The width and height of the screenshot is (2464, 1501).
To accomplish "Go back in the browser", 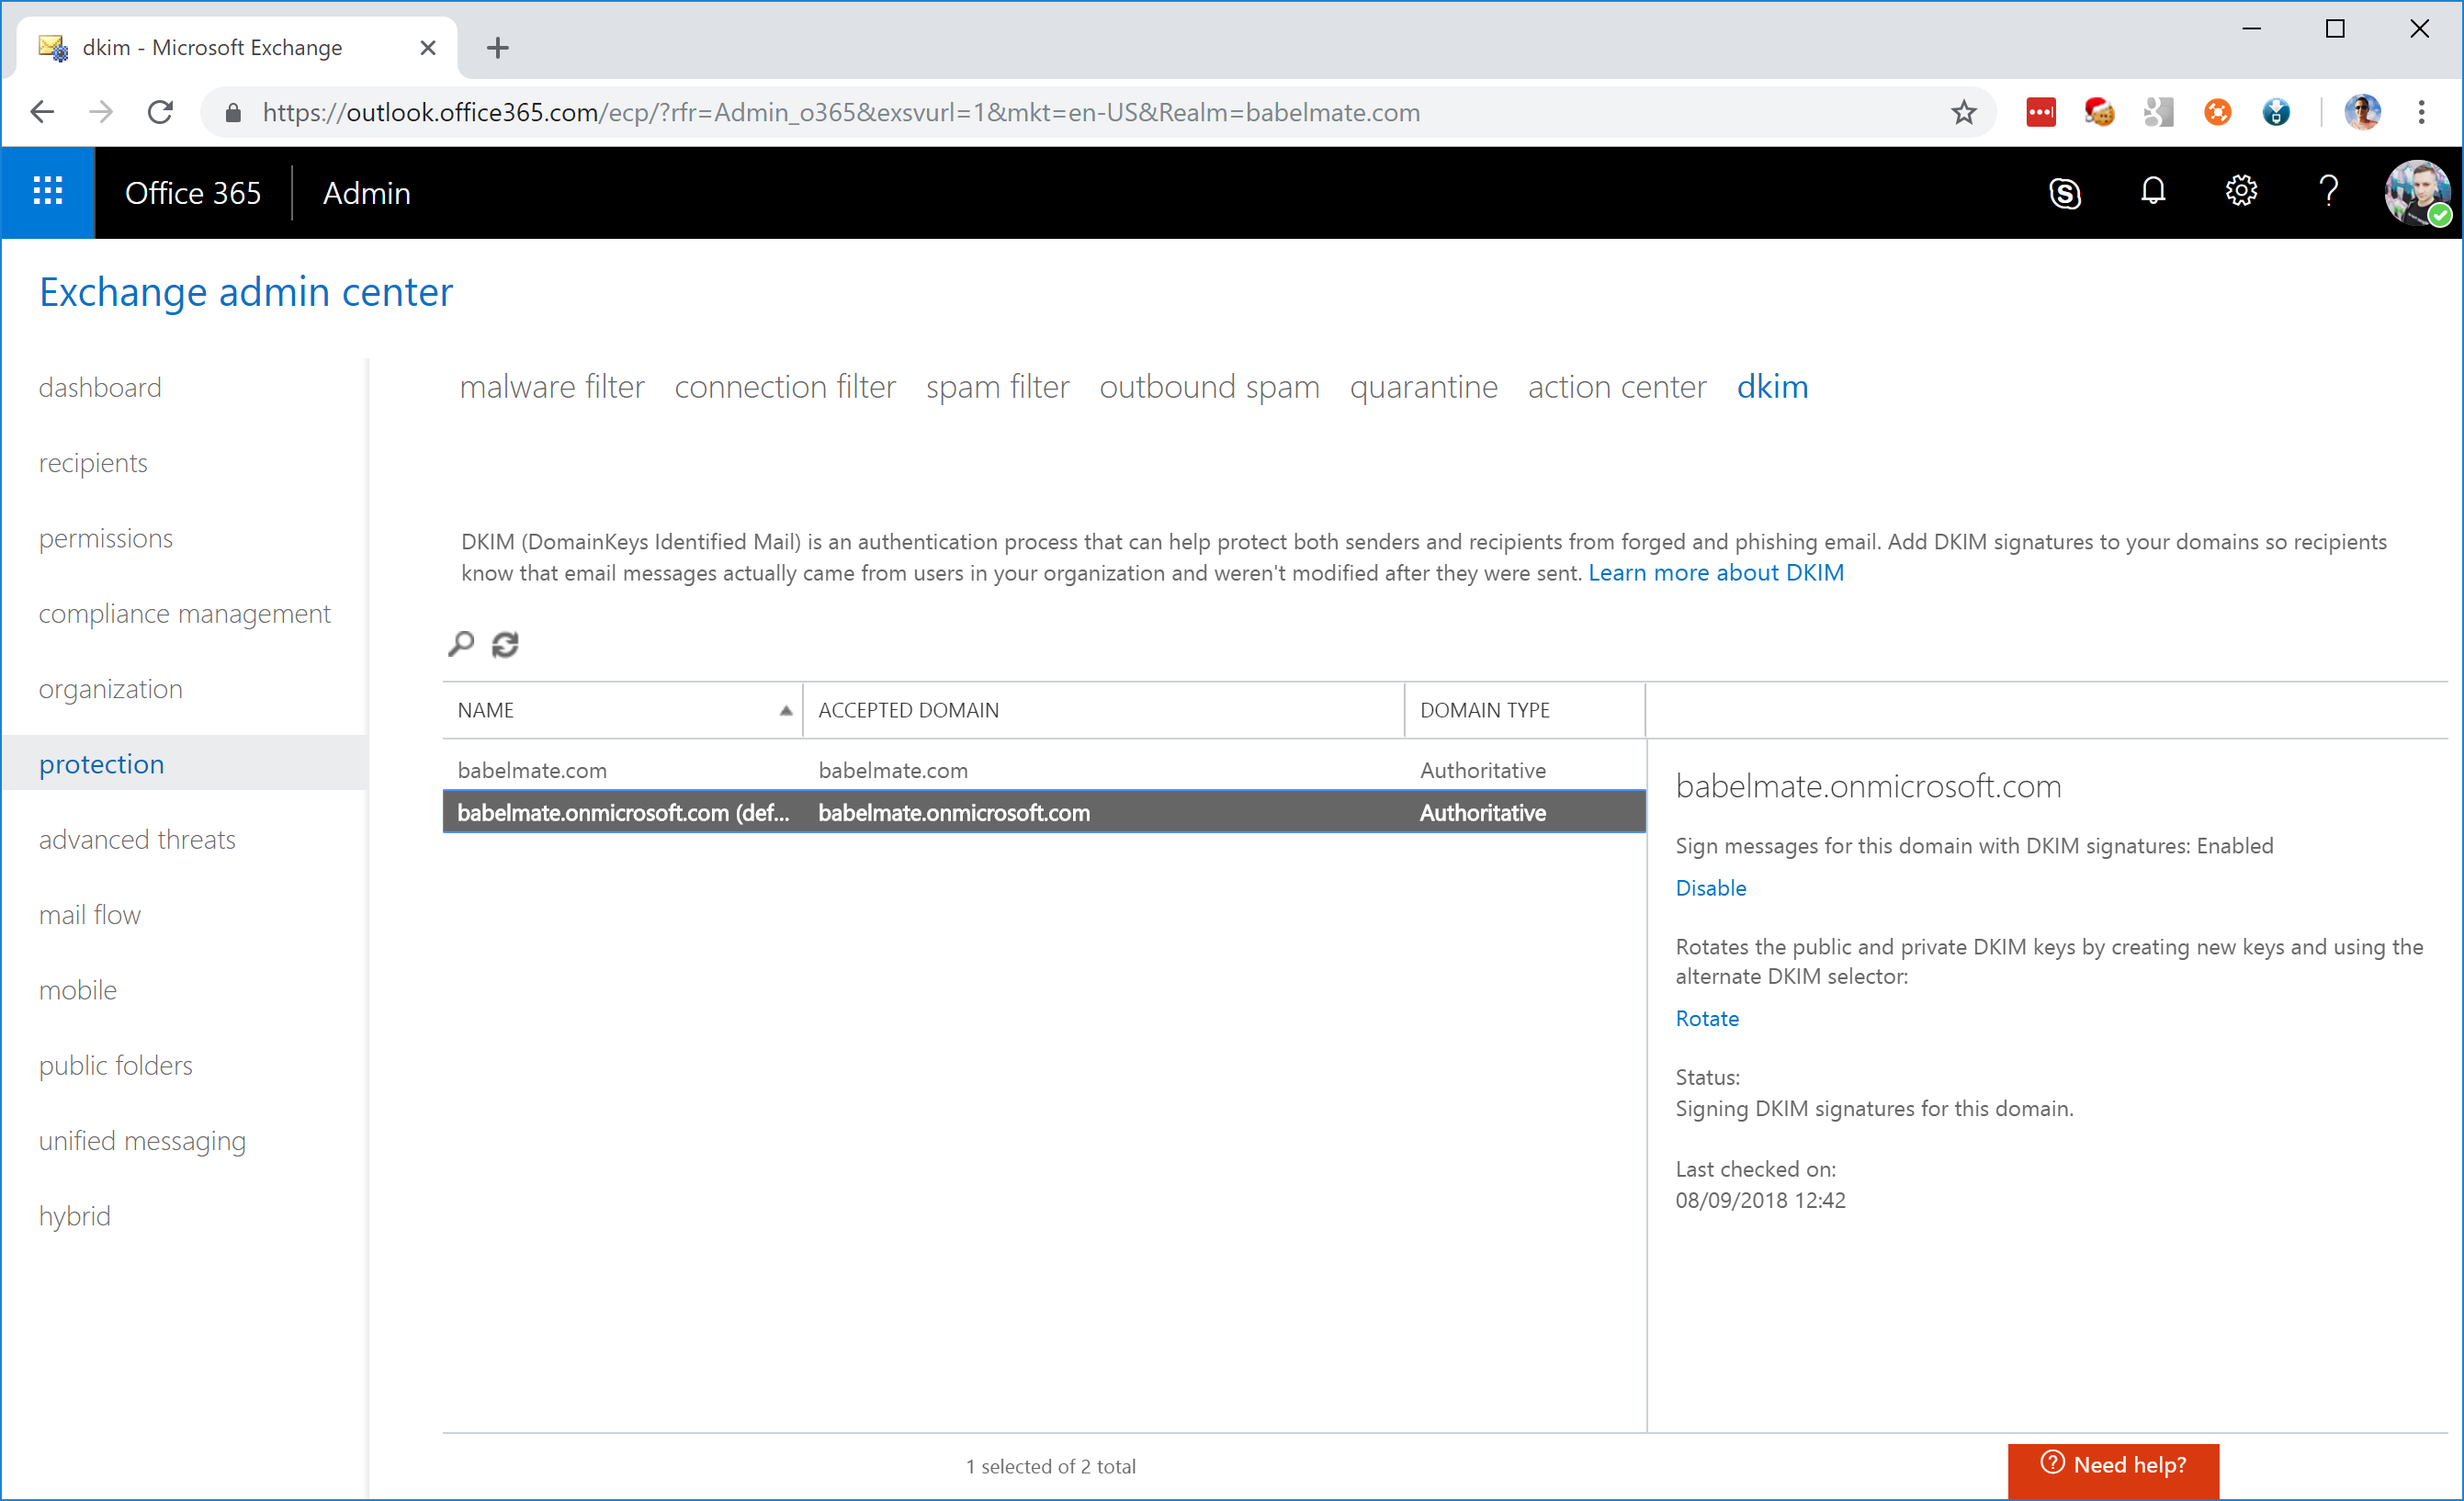I will [42, 112].
